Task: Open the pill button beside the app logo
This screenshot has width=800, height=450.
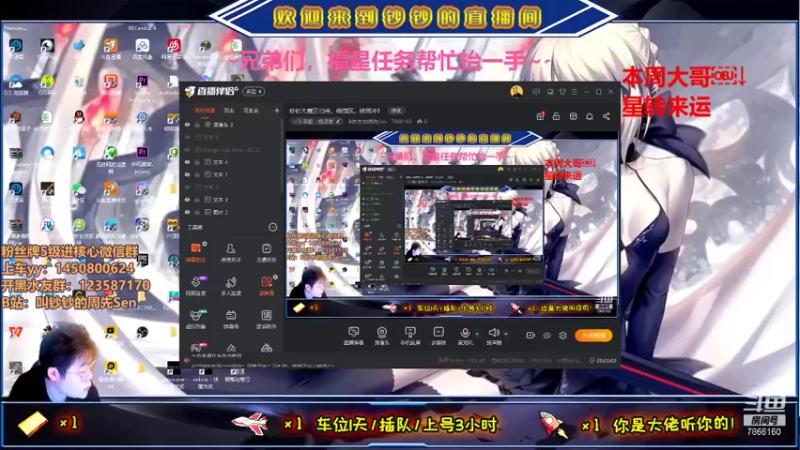Action: [254, 92]
